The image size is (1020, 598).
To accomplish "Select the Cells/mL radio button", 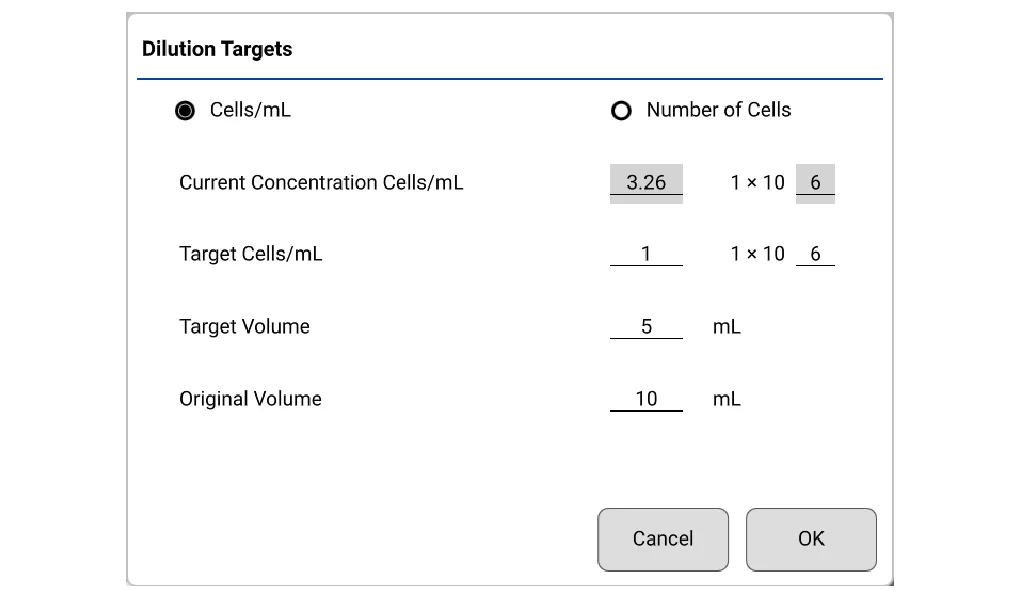I will (185, 110).
